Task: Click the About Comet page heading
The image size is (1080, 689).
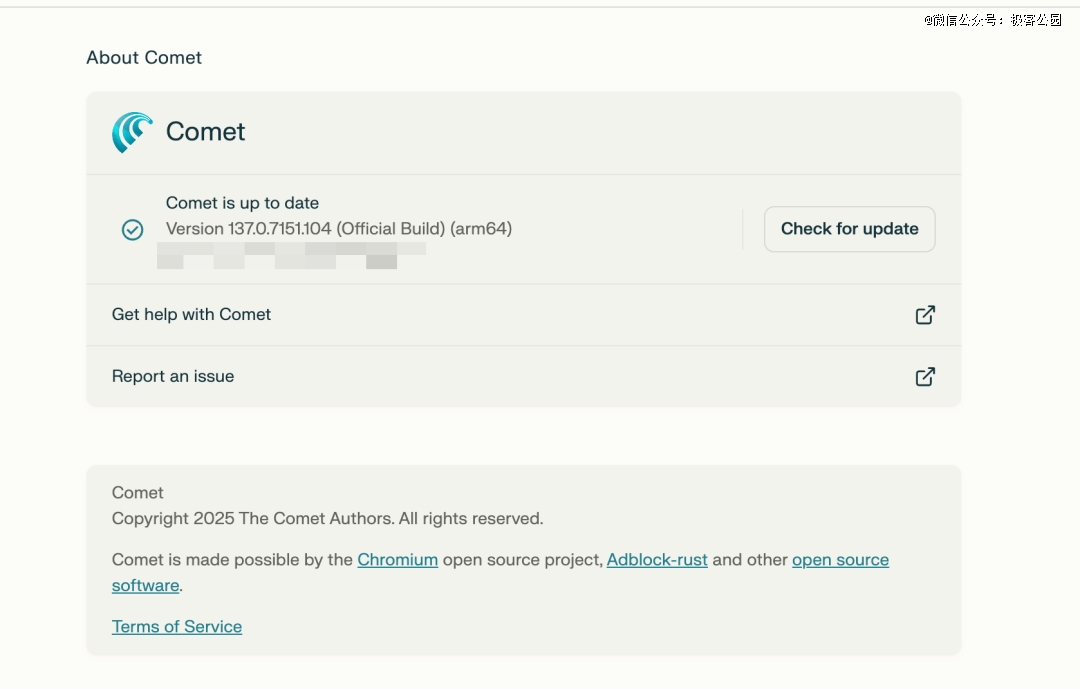Action: tap(144, 58)
